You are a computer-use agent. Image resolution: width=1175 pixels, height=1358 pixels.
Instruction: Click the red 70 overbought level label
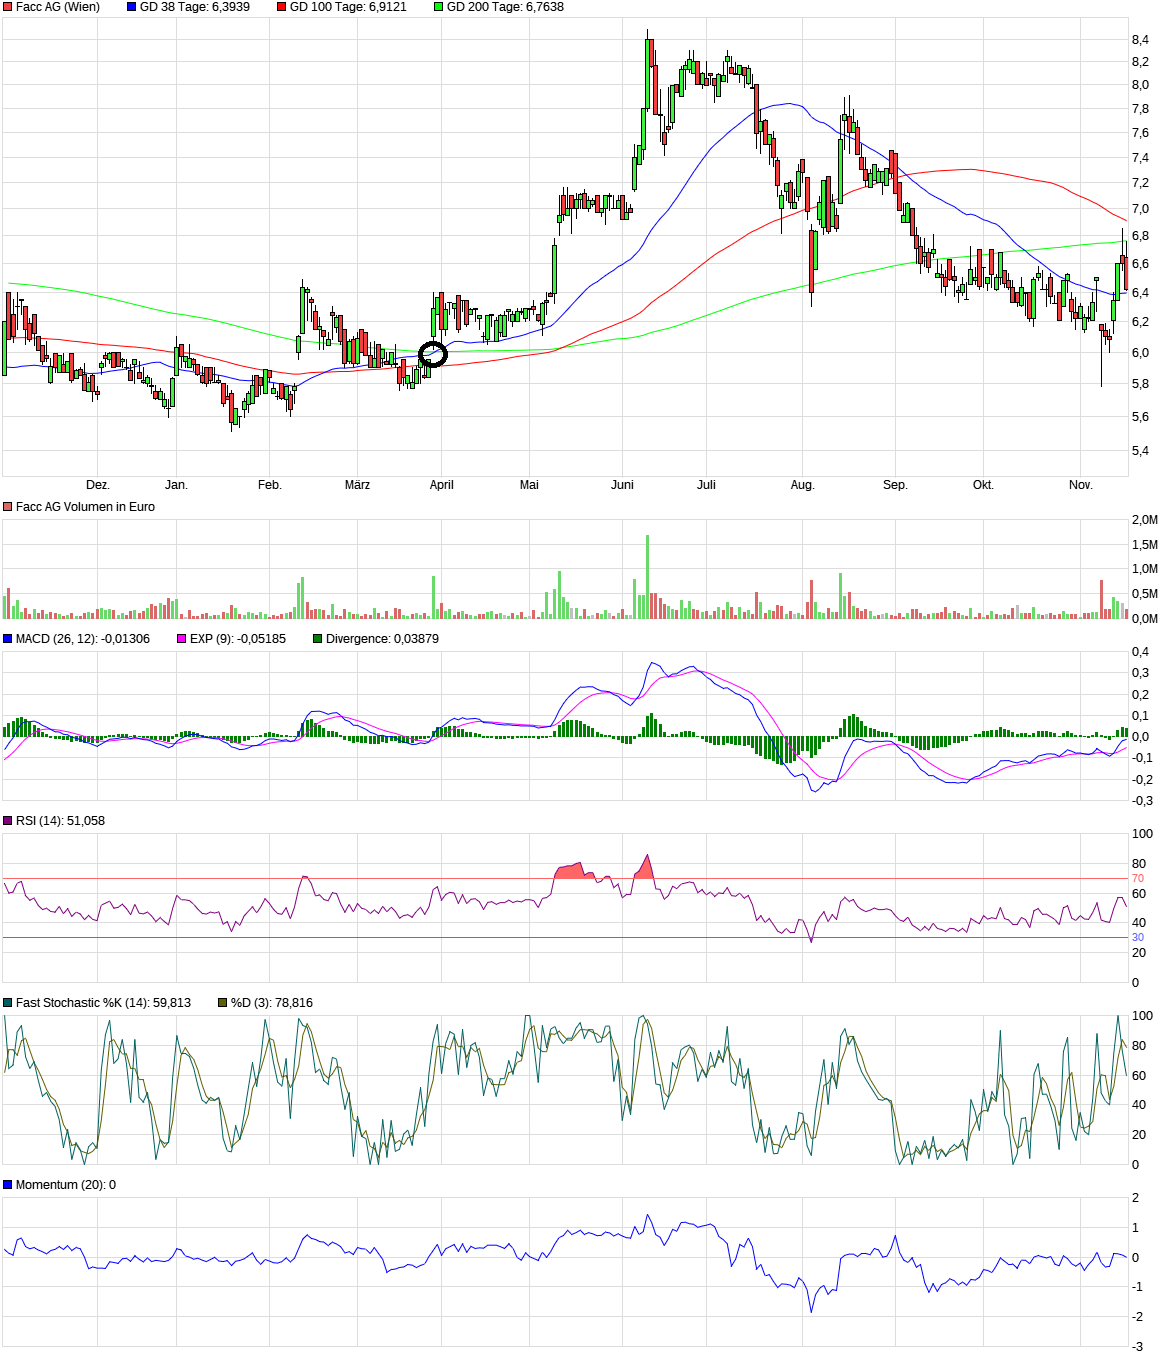coord(1137,879)
